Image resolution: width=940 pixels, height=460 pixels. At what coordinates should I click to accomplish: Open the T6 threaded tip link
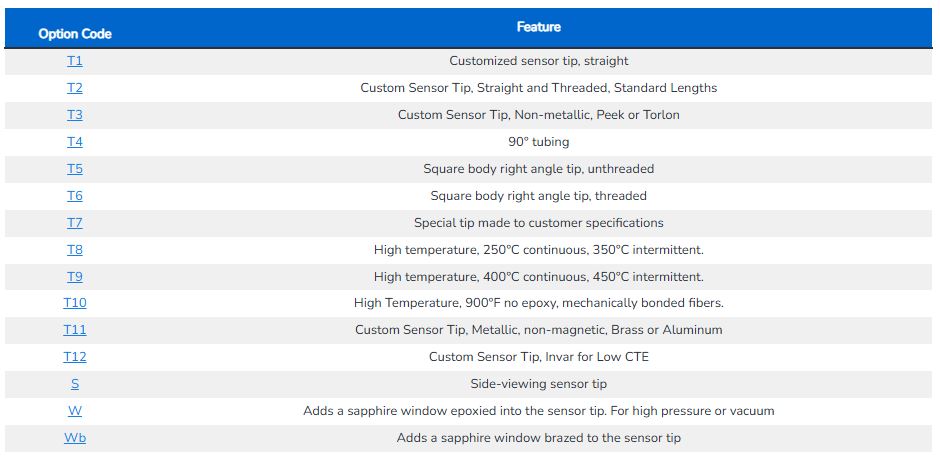click(75, 196)
